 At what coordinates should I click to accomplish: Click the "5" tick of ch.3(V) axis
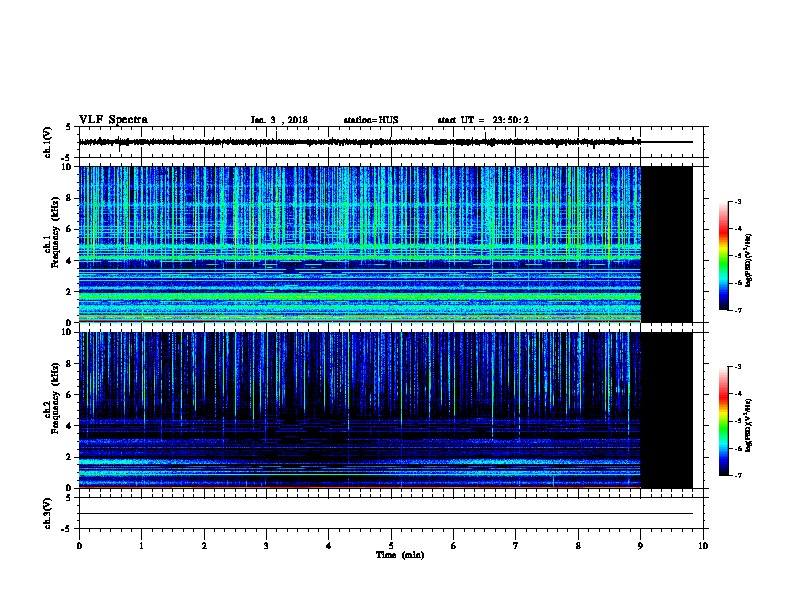(69, 498)
